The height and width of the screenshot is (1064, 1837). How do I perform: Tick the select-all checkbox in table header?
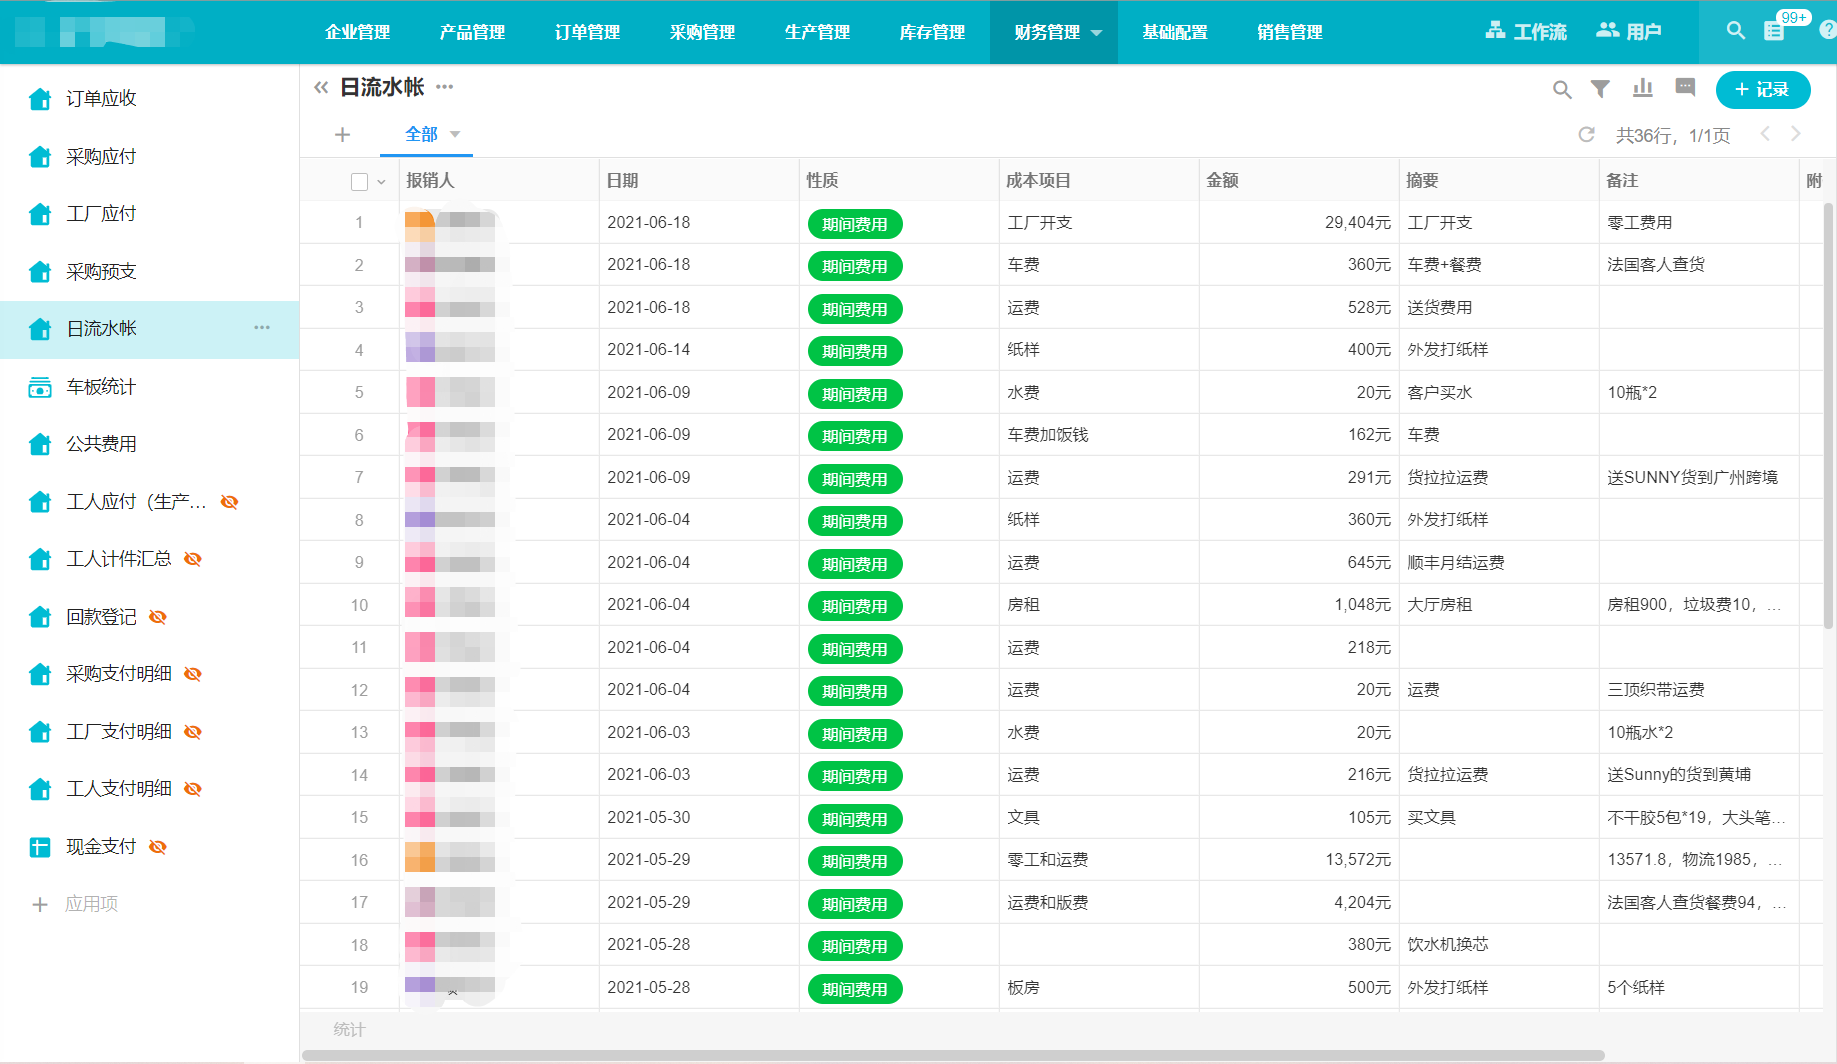[359, 181]
